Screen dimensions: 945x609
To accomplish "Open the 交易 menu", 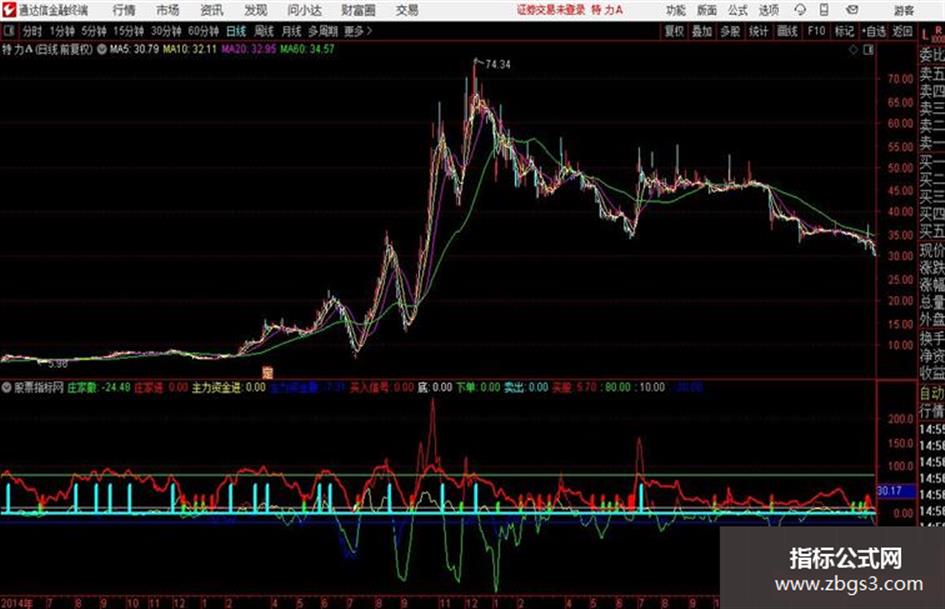I will coord(407,10).
